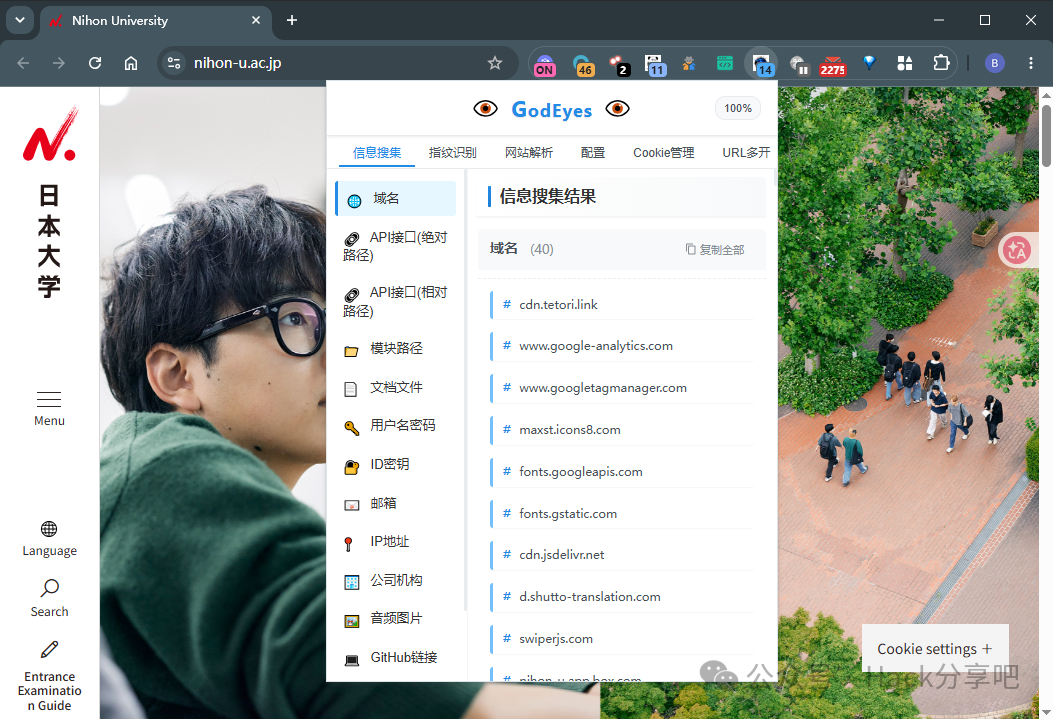The image size is (1053, 719).
Task: Select the 域名 category in GodEyes sidebar
Action: (x=396, y=199)
